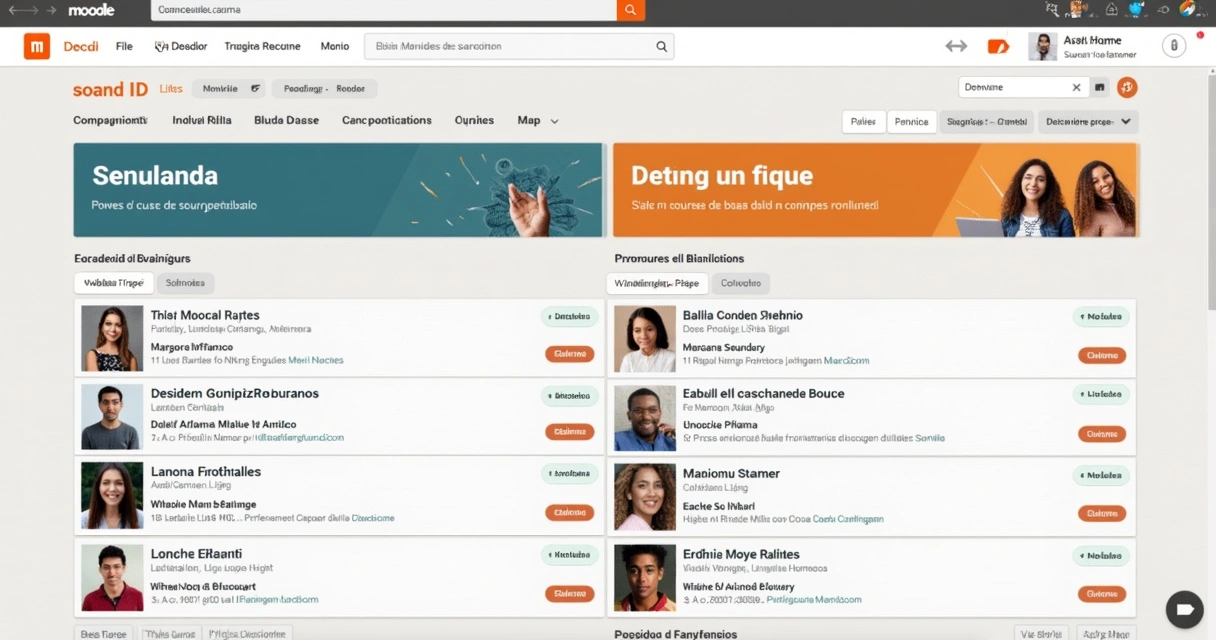Click the circular lock icon near Asstl Hamme
The height and width of the screenshot is (640, 1216).
(1174, 45)
